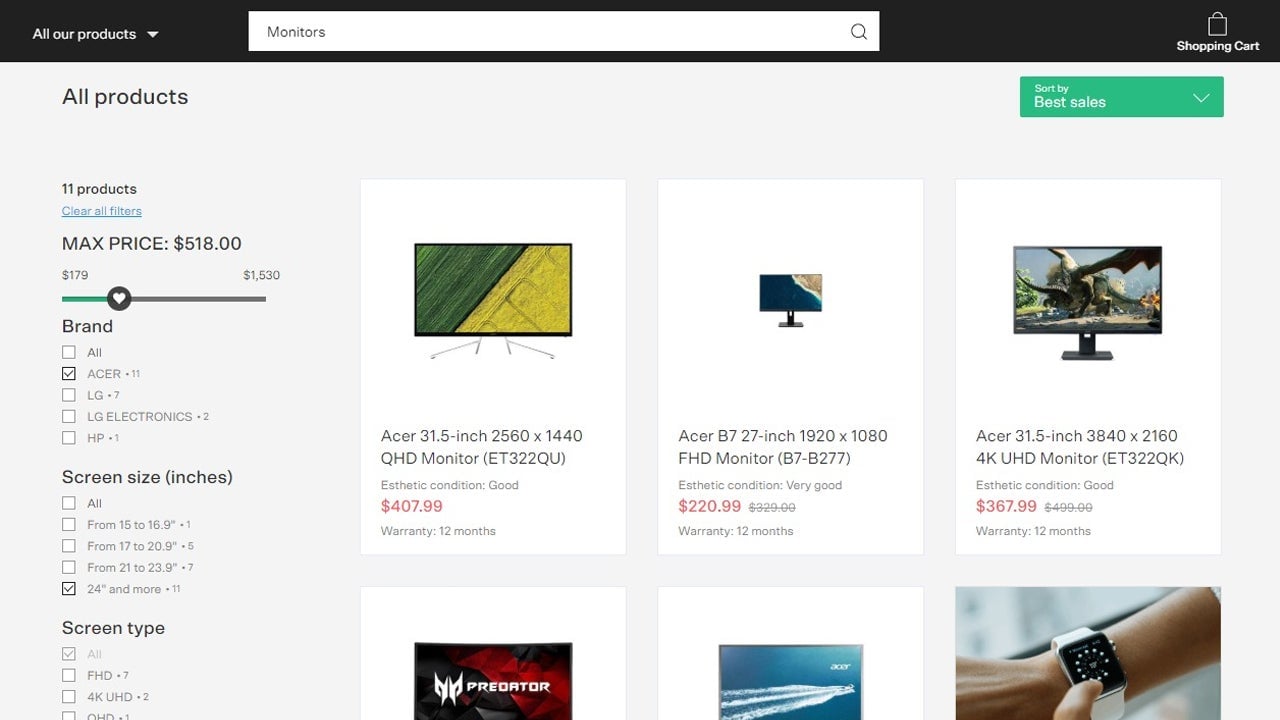Check the From 21 to 23.9" checkbox
This screenshot has width=1280, height=720.
pos(69,567)
